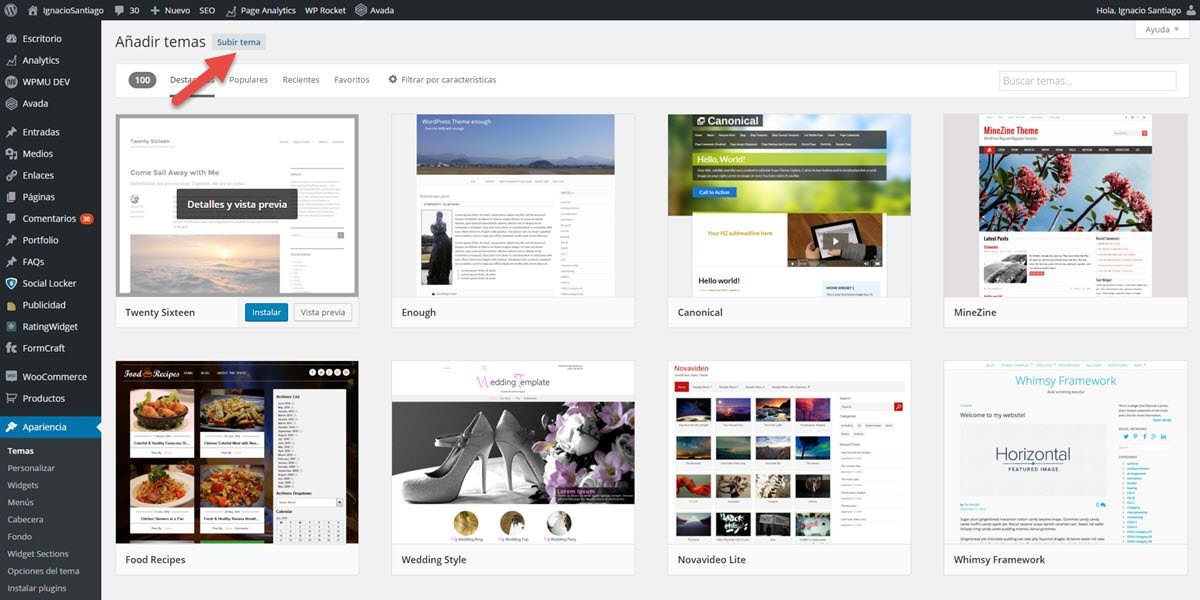Click the Subir tema button
This screenshot has width=1200, height=600.
(239, 42)
